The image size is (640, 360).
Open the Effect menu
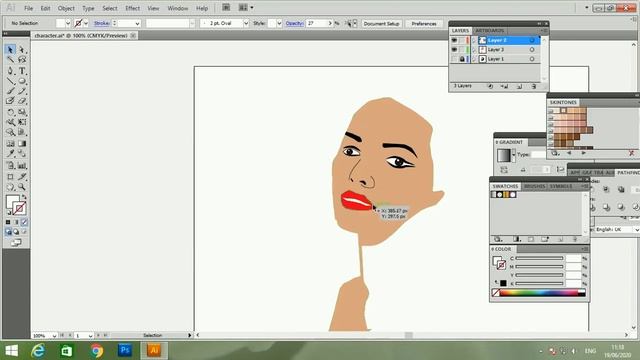[132, 8]
